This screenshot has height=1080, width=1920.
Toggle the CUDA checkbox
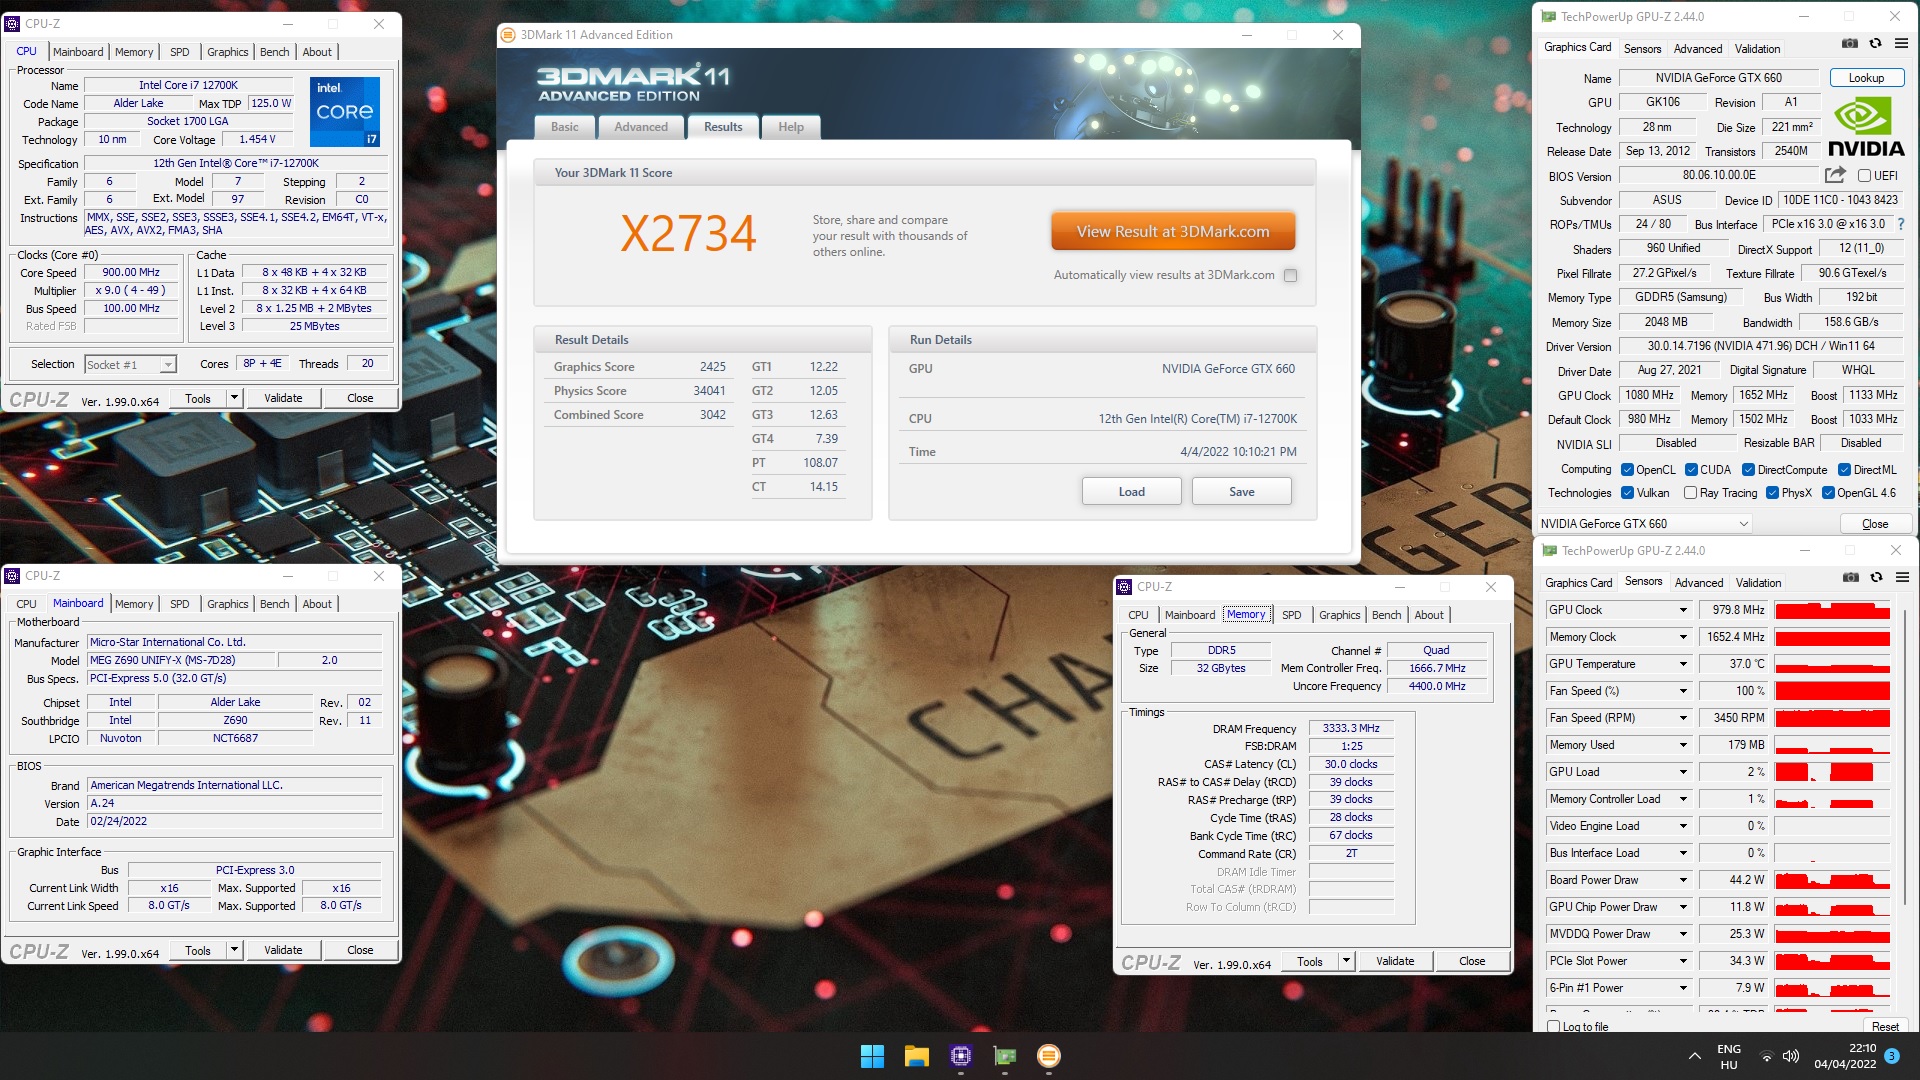pyautogui.click(x=1691, y=470)
